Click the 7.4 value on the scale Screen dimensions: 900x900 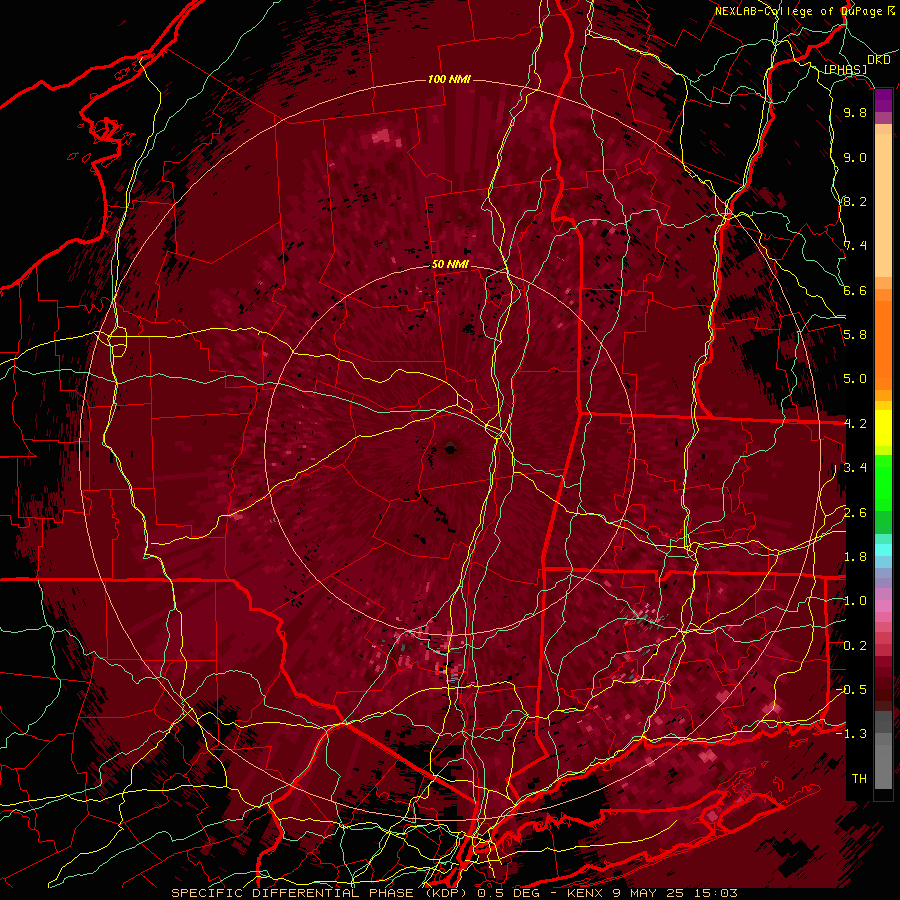(x=855, y=246)
